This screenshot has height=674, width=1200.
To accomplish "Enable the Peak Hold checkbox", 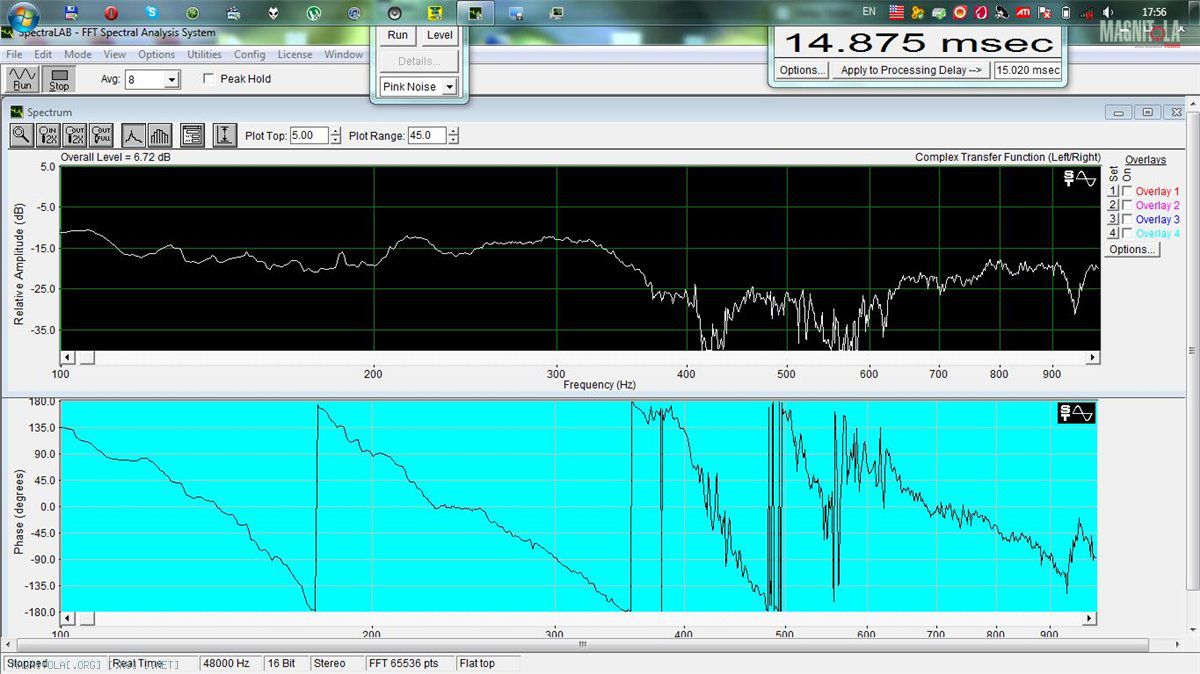I will 209,79.
